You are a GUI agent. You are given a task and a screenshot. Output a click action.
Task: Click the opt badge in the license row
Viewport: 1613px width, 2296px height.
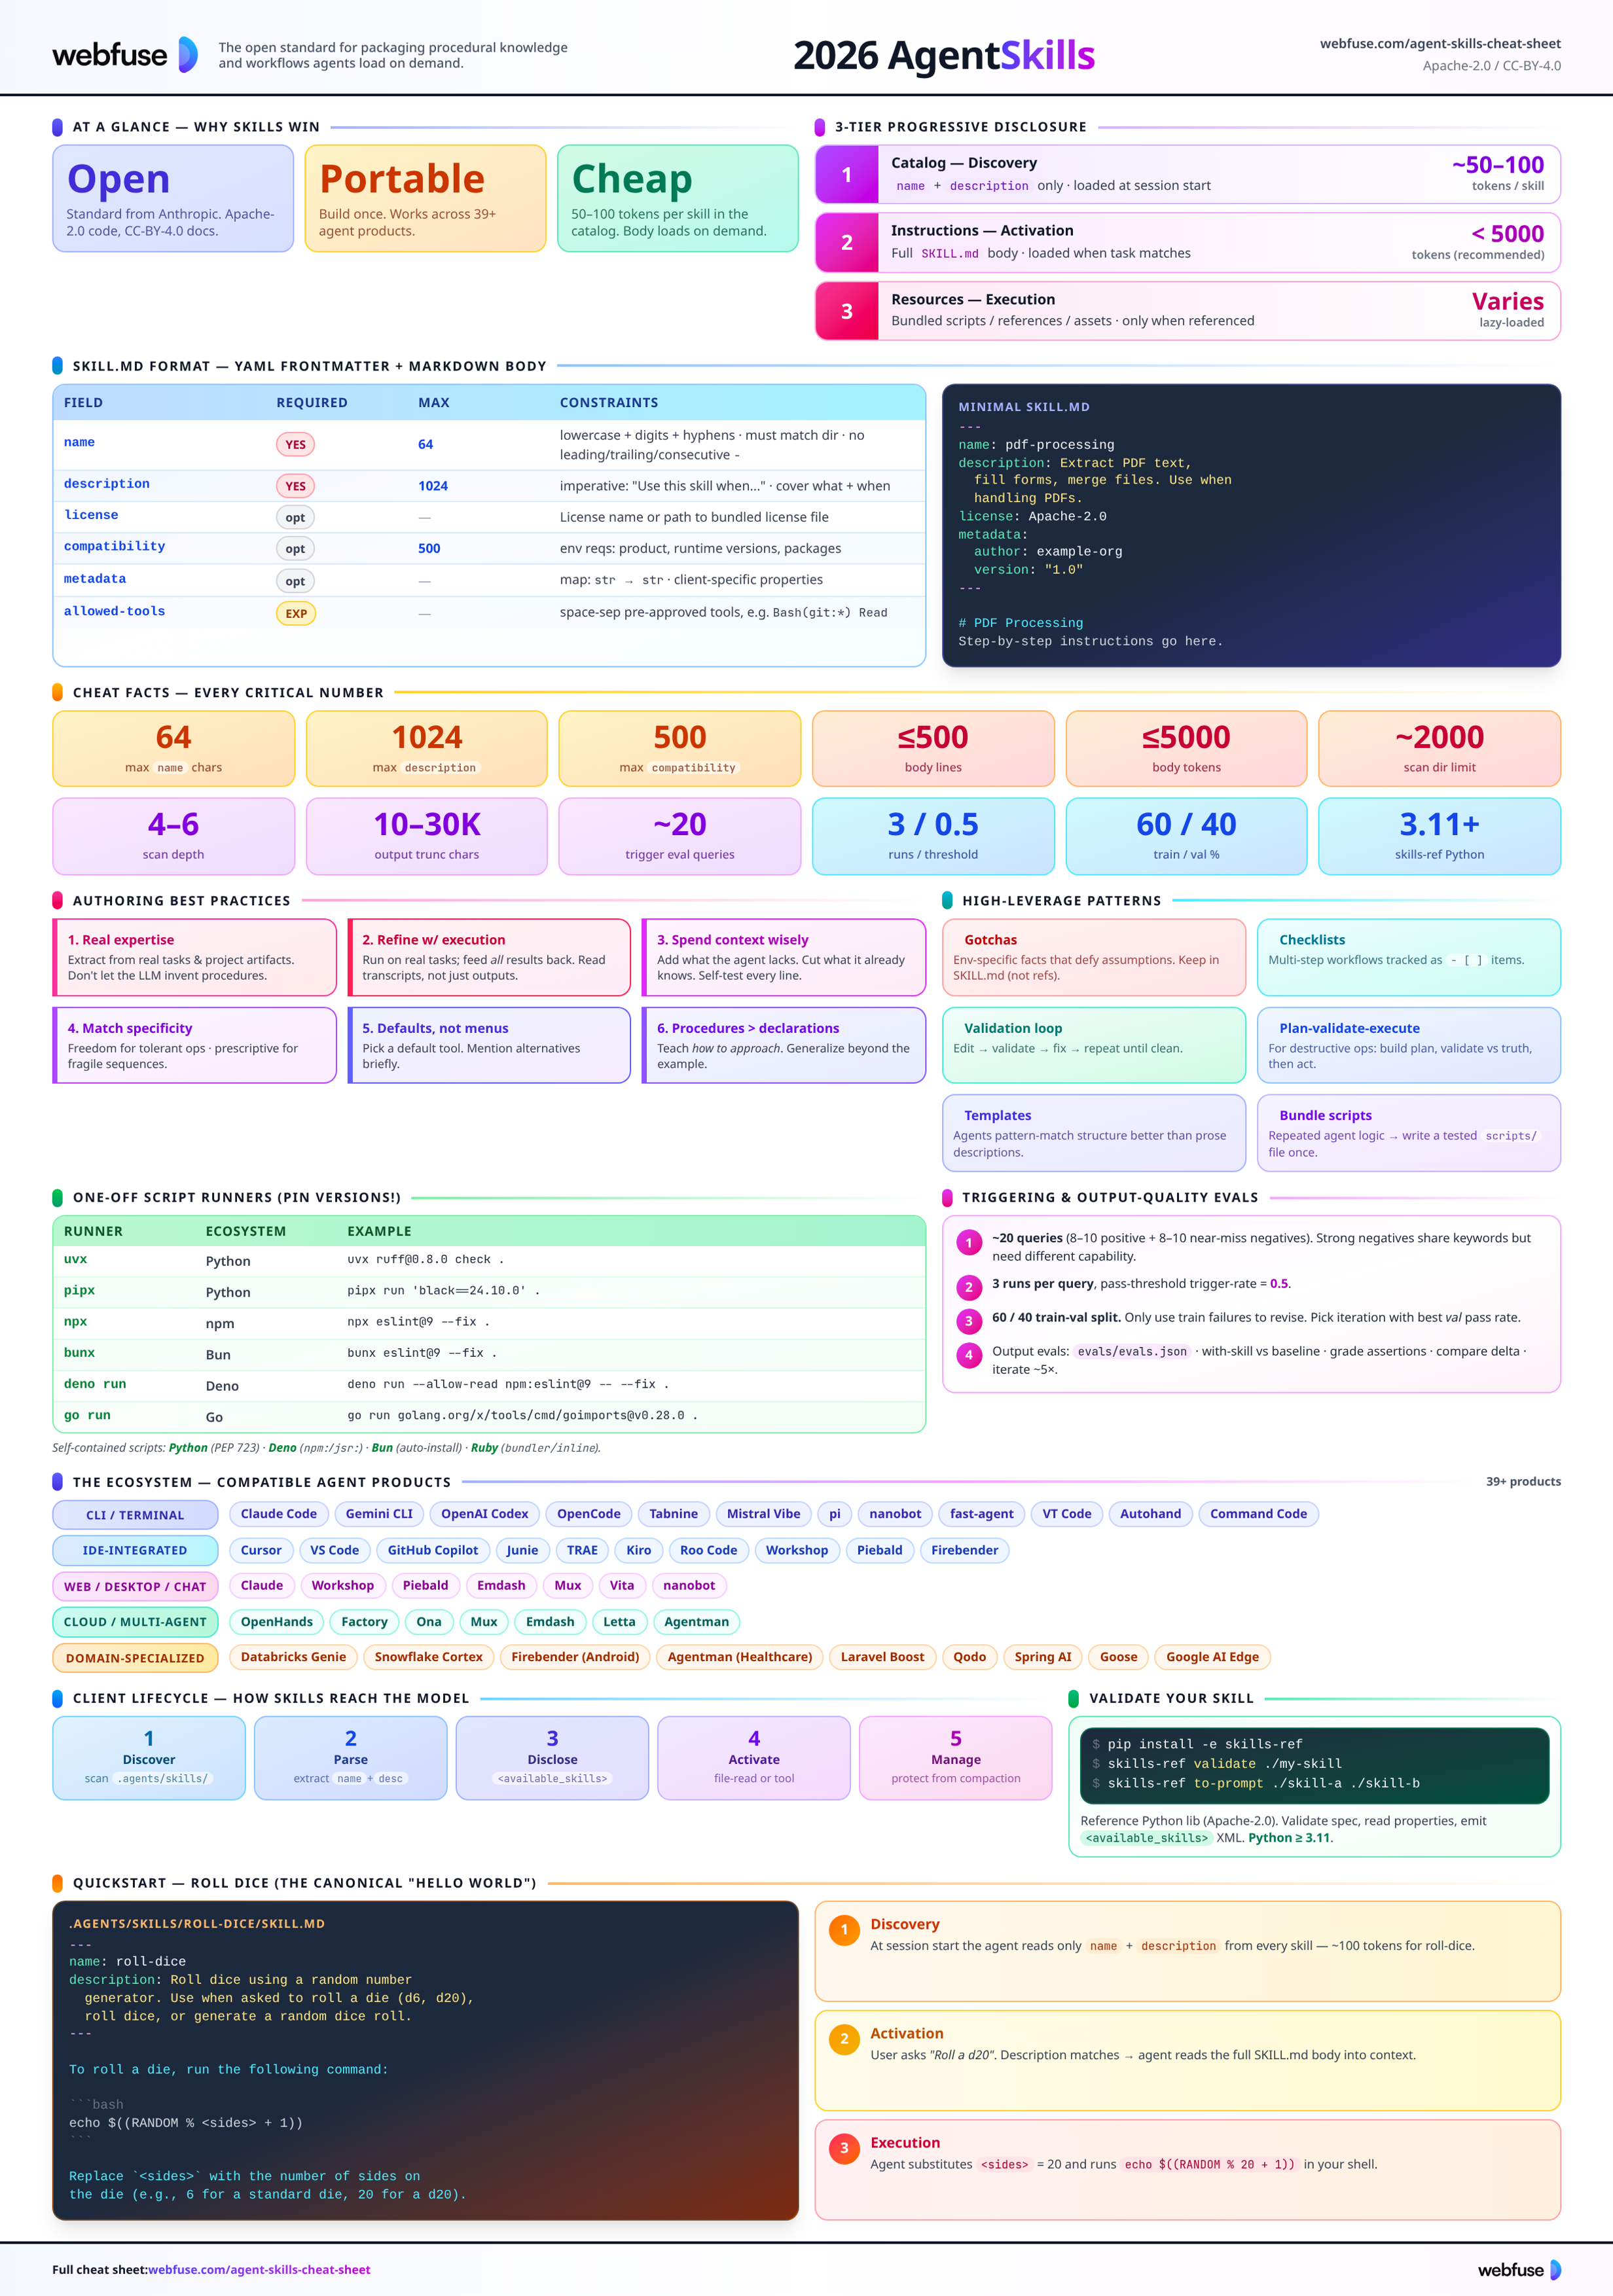click(295, 517)
